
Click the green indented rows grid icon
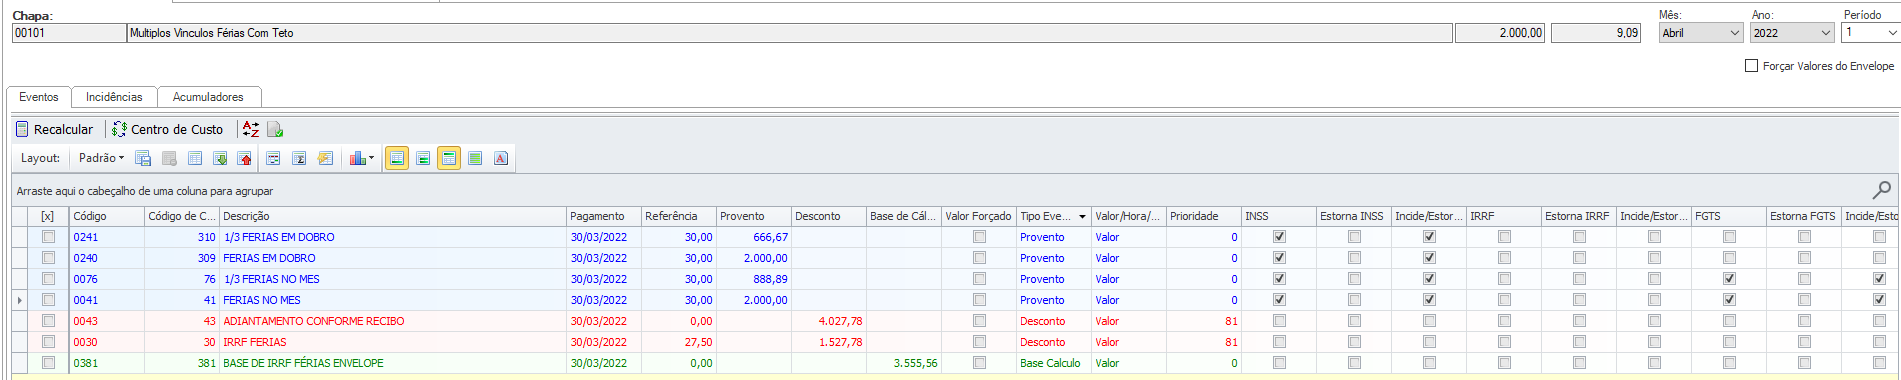coord(423,158)
